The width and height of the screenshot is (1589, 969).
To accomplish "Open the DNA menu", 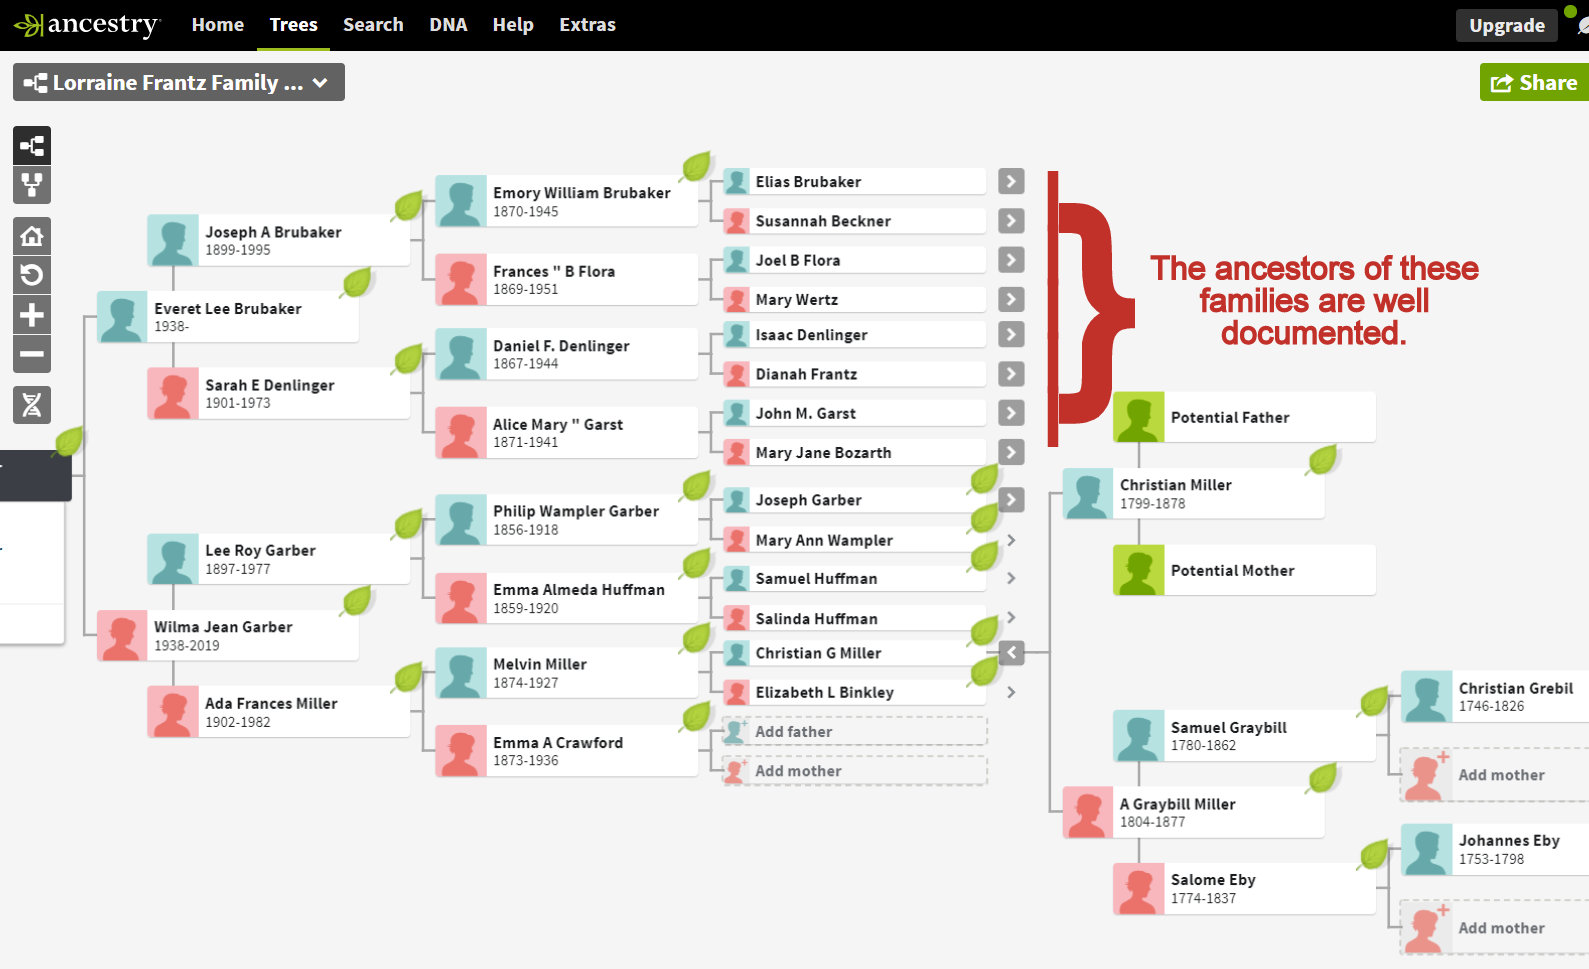I will point(448,25).
